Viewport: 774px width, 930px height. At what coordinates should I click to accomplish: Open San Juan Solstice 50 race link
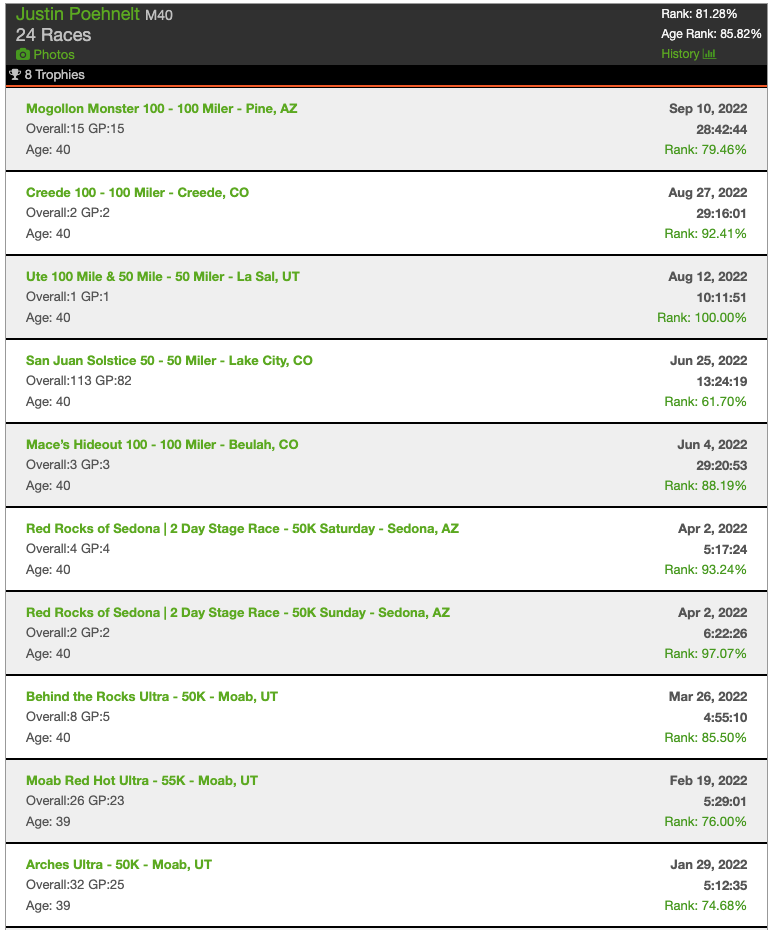[169, 360]
